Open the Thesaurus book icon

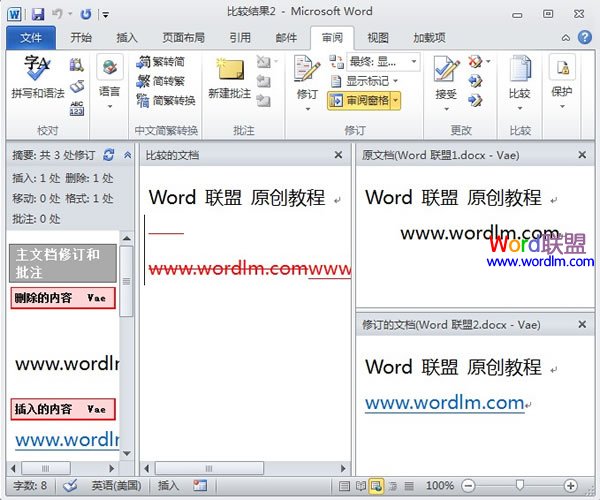point(77,87)
